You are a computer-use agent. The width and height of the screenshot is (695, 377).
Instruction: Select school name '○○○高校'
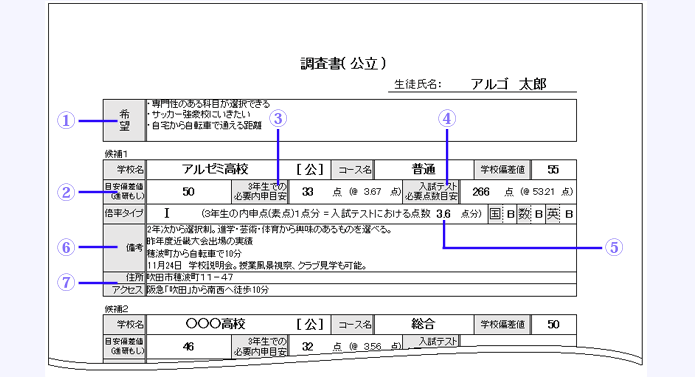[215, 324]
